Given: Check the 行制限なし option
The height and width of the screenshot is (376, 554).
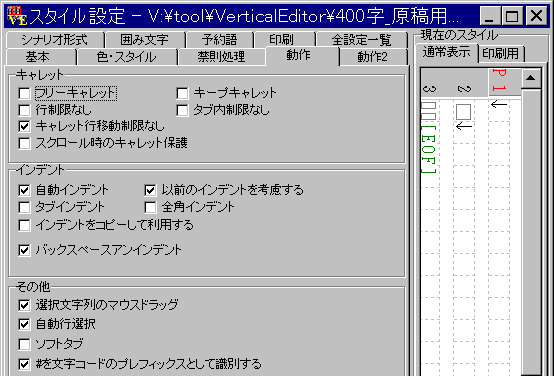Looking at the screenshot, I should coord(24,110).
